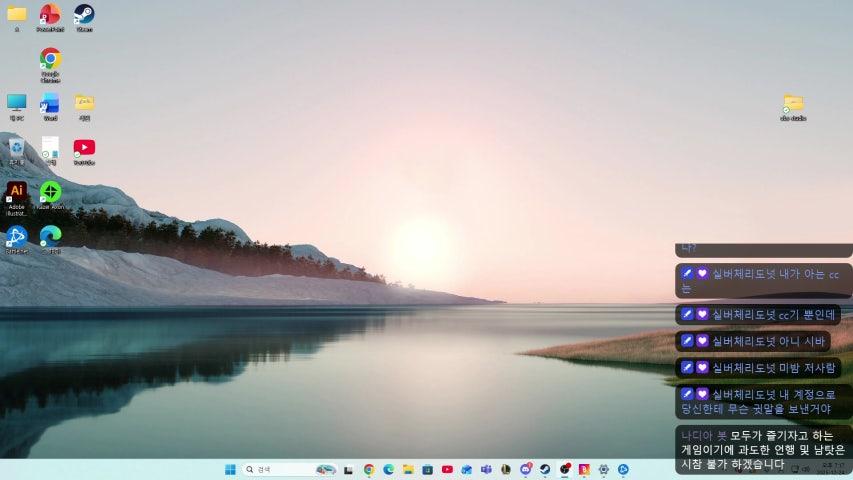Open the PowerPoint desktop shortcut
The image size is (853, 480).
(50, 15)
